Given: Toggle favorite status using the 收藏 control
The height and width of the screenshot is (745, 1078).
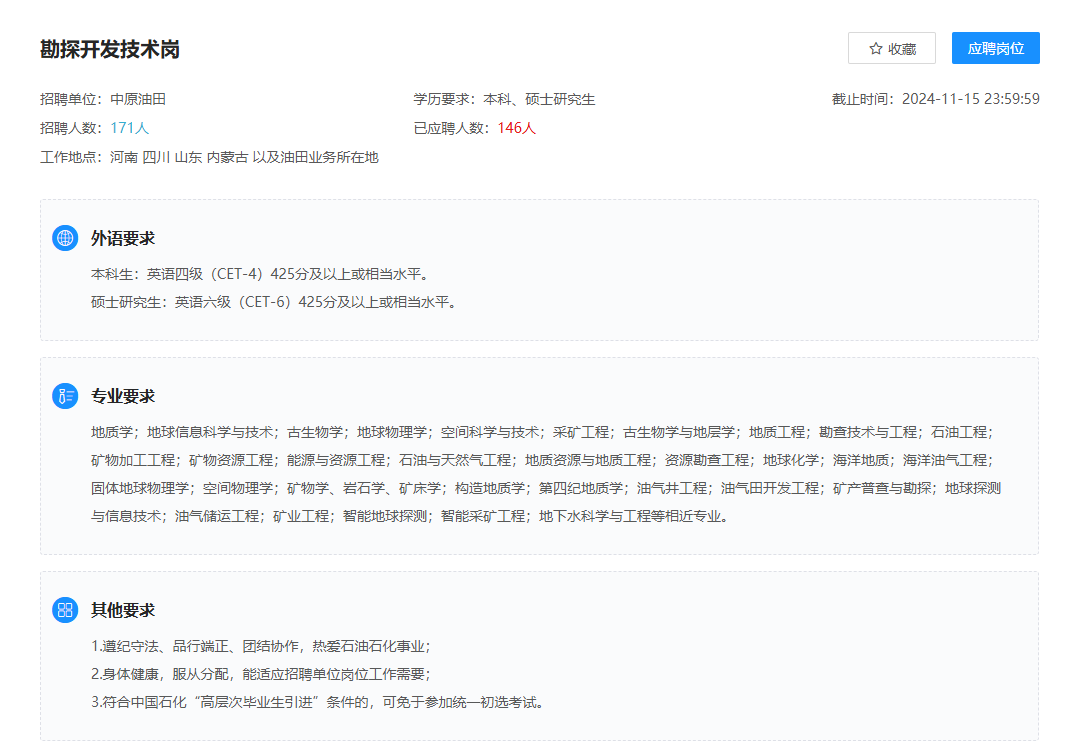Looking at the screenshot, I should 891,47.
